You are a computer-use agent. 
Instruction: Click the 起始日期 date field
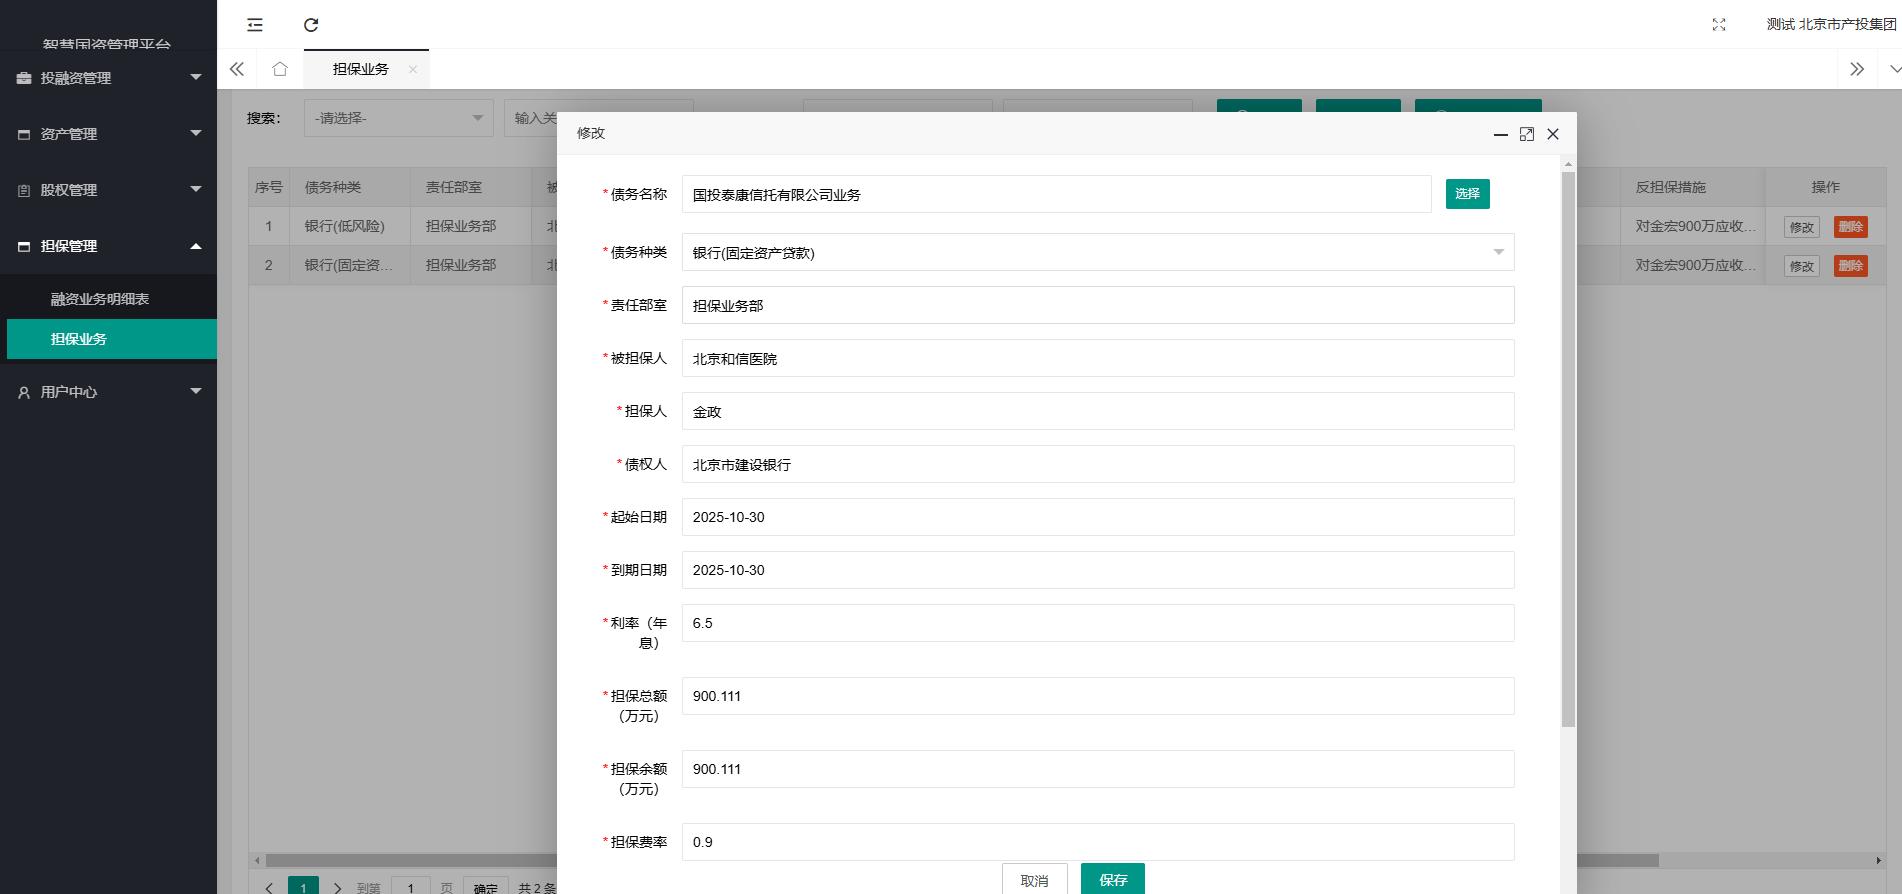pyautogui.click(x=1097, y=517)
